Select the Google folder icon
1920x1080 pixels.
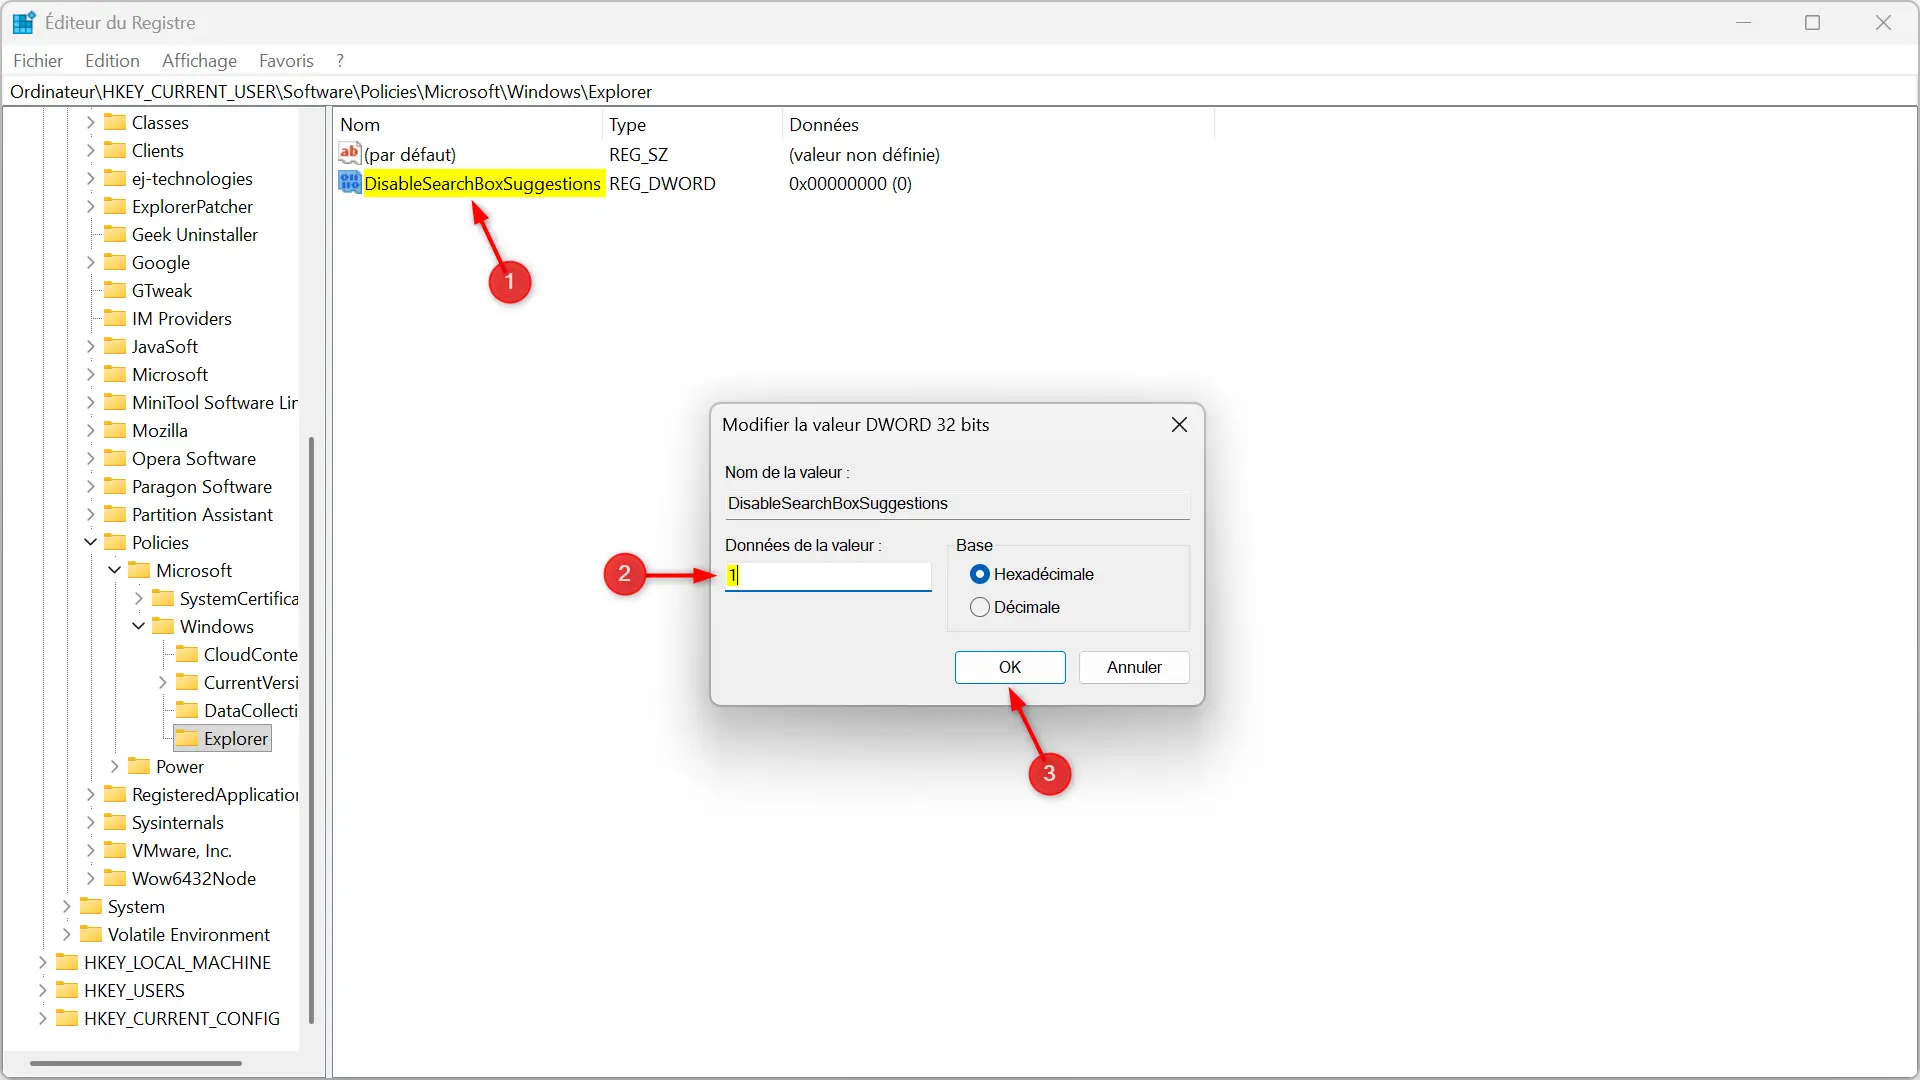click(115, 262)
